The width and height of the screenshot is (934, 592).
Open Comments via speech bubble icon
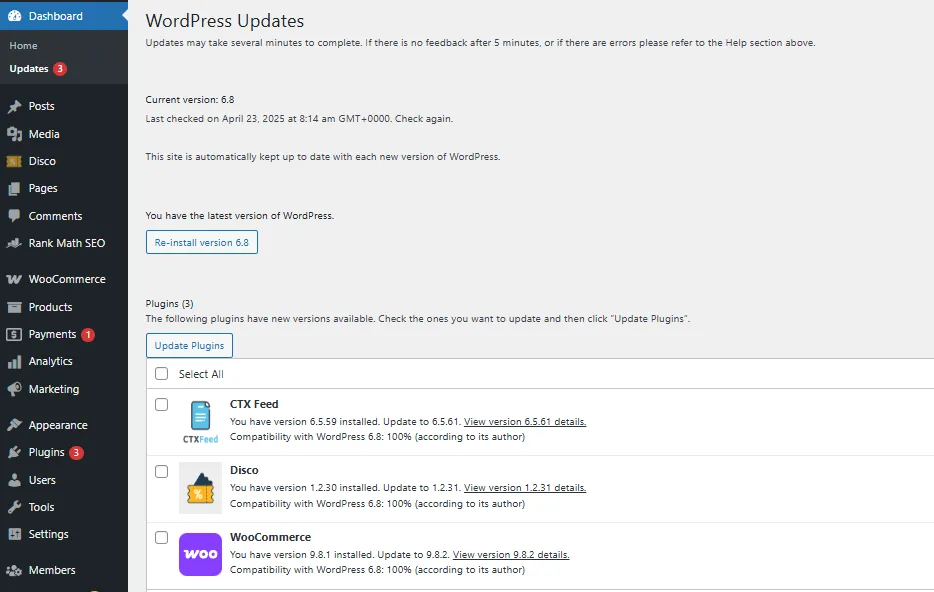coord(14,216)
